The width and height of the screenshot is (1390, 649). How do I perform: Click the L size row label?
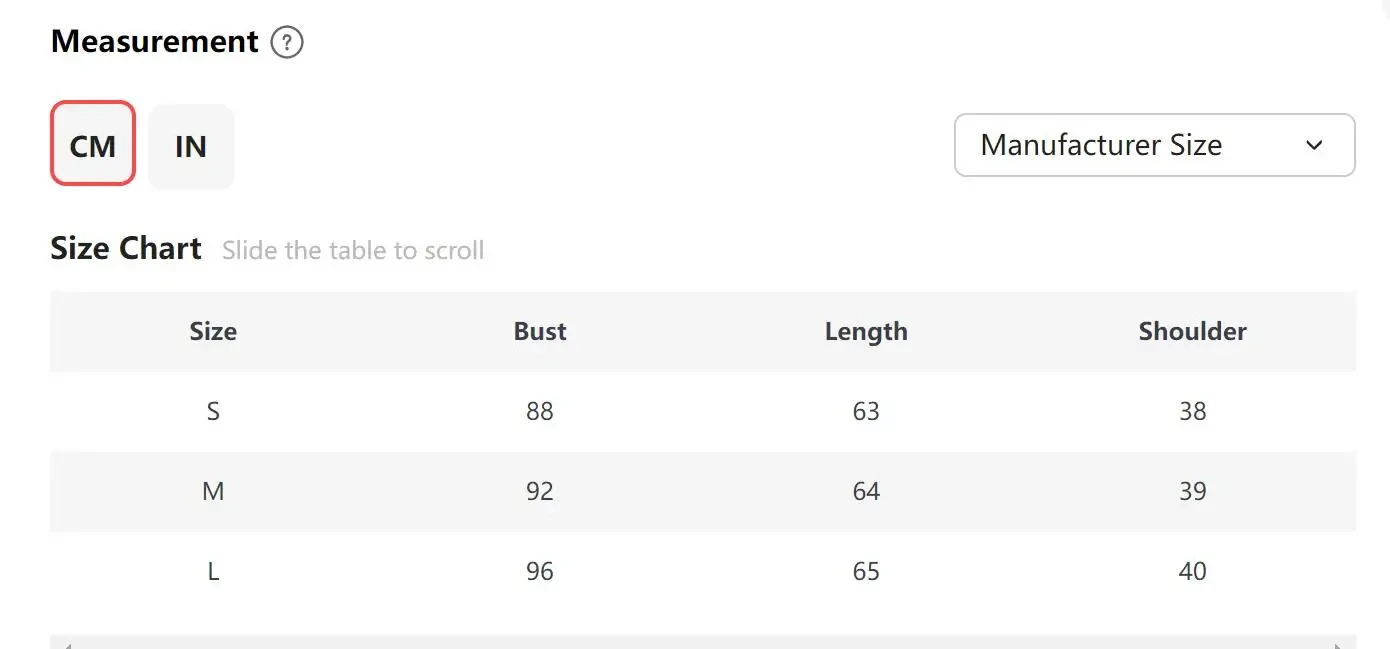[213, 571]
